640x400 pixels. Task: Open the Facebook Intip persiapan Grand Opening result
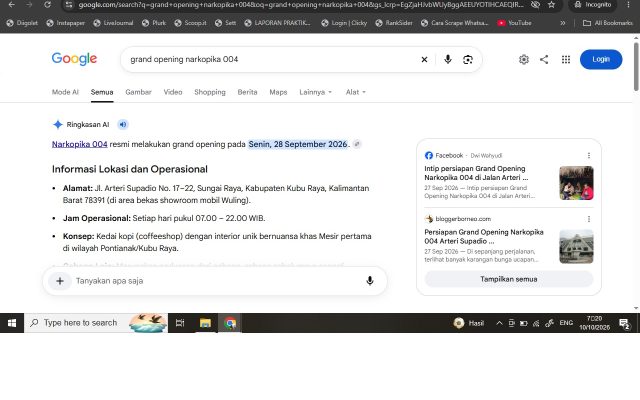476,173
